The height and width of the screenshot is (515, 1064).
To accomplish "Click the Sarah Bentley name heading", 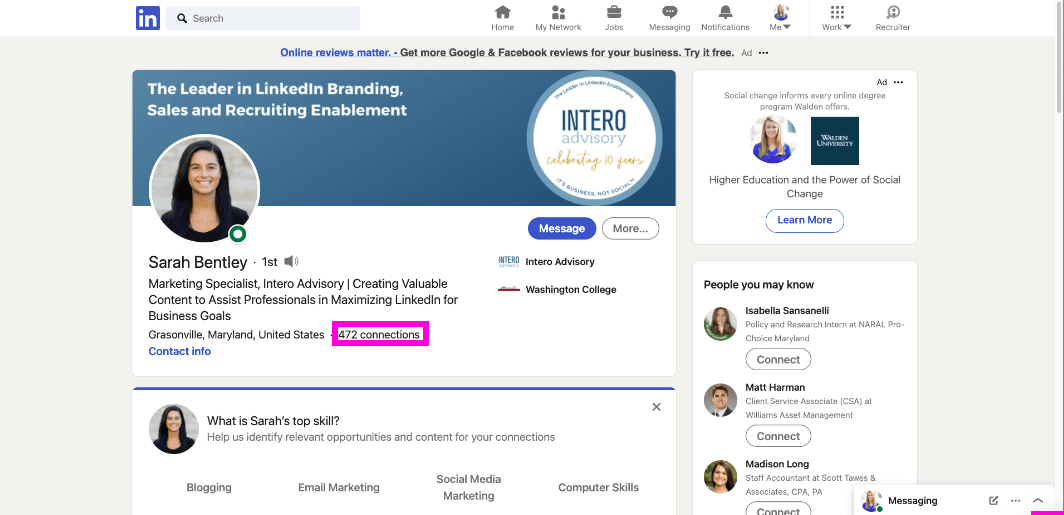I will coord(197,263).
